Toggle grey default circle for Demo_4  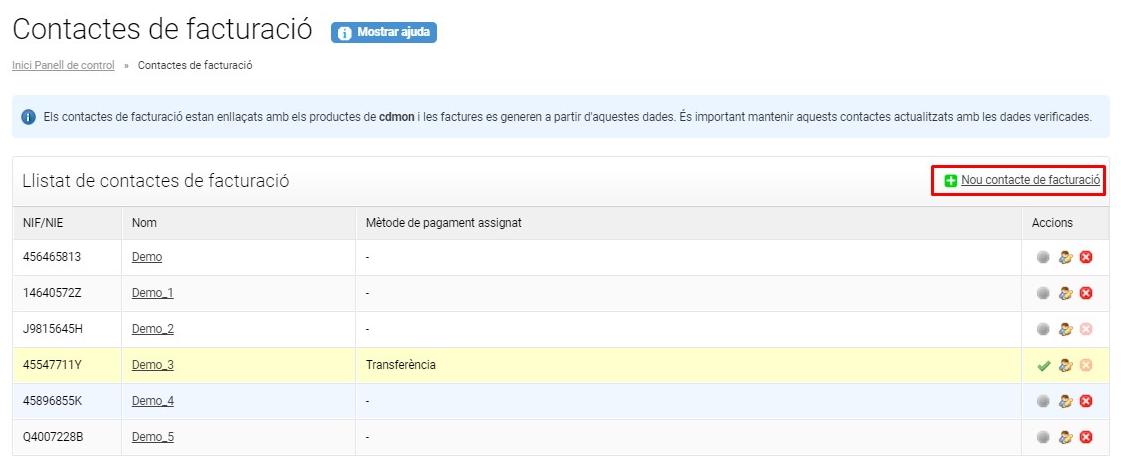1043,400
